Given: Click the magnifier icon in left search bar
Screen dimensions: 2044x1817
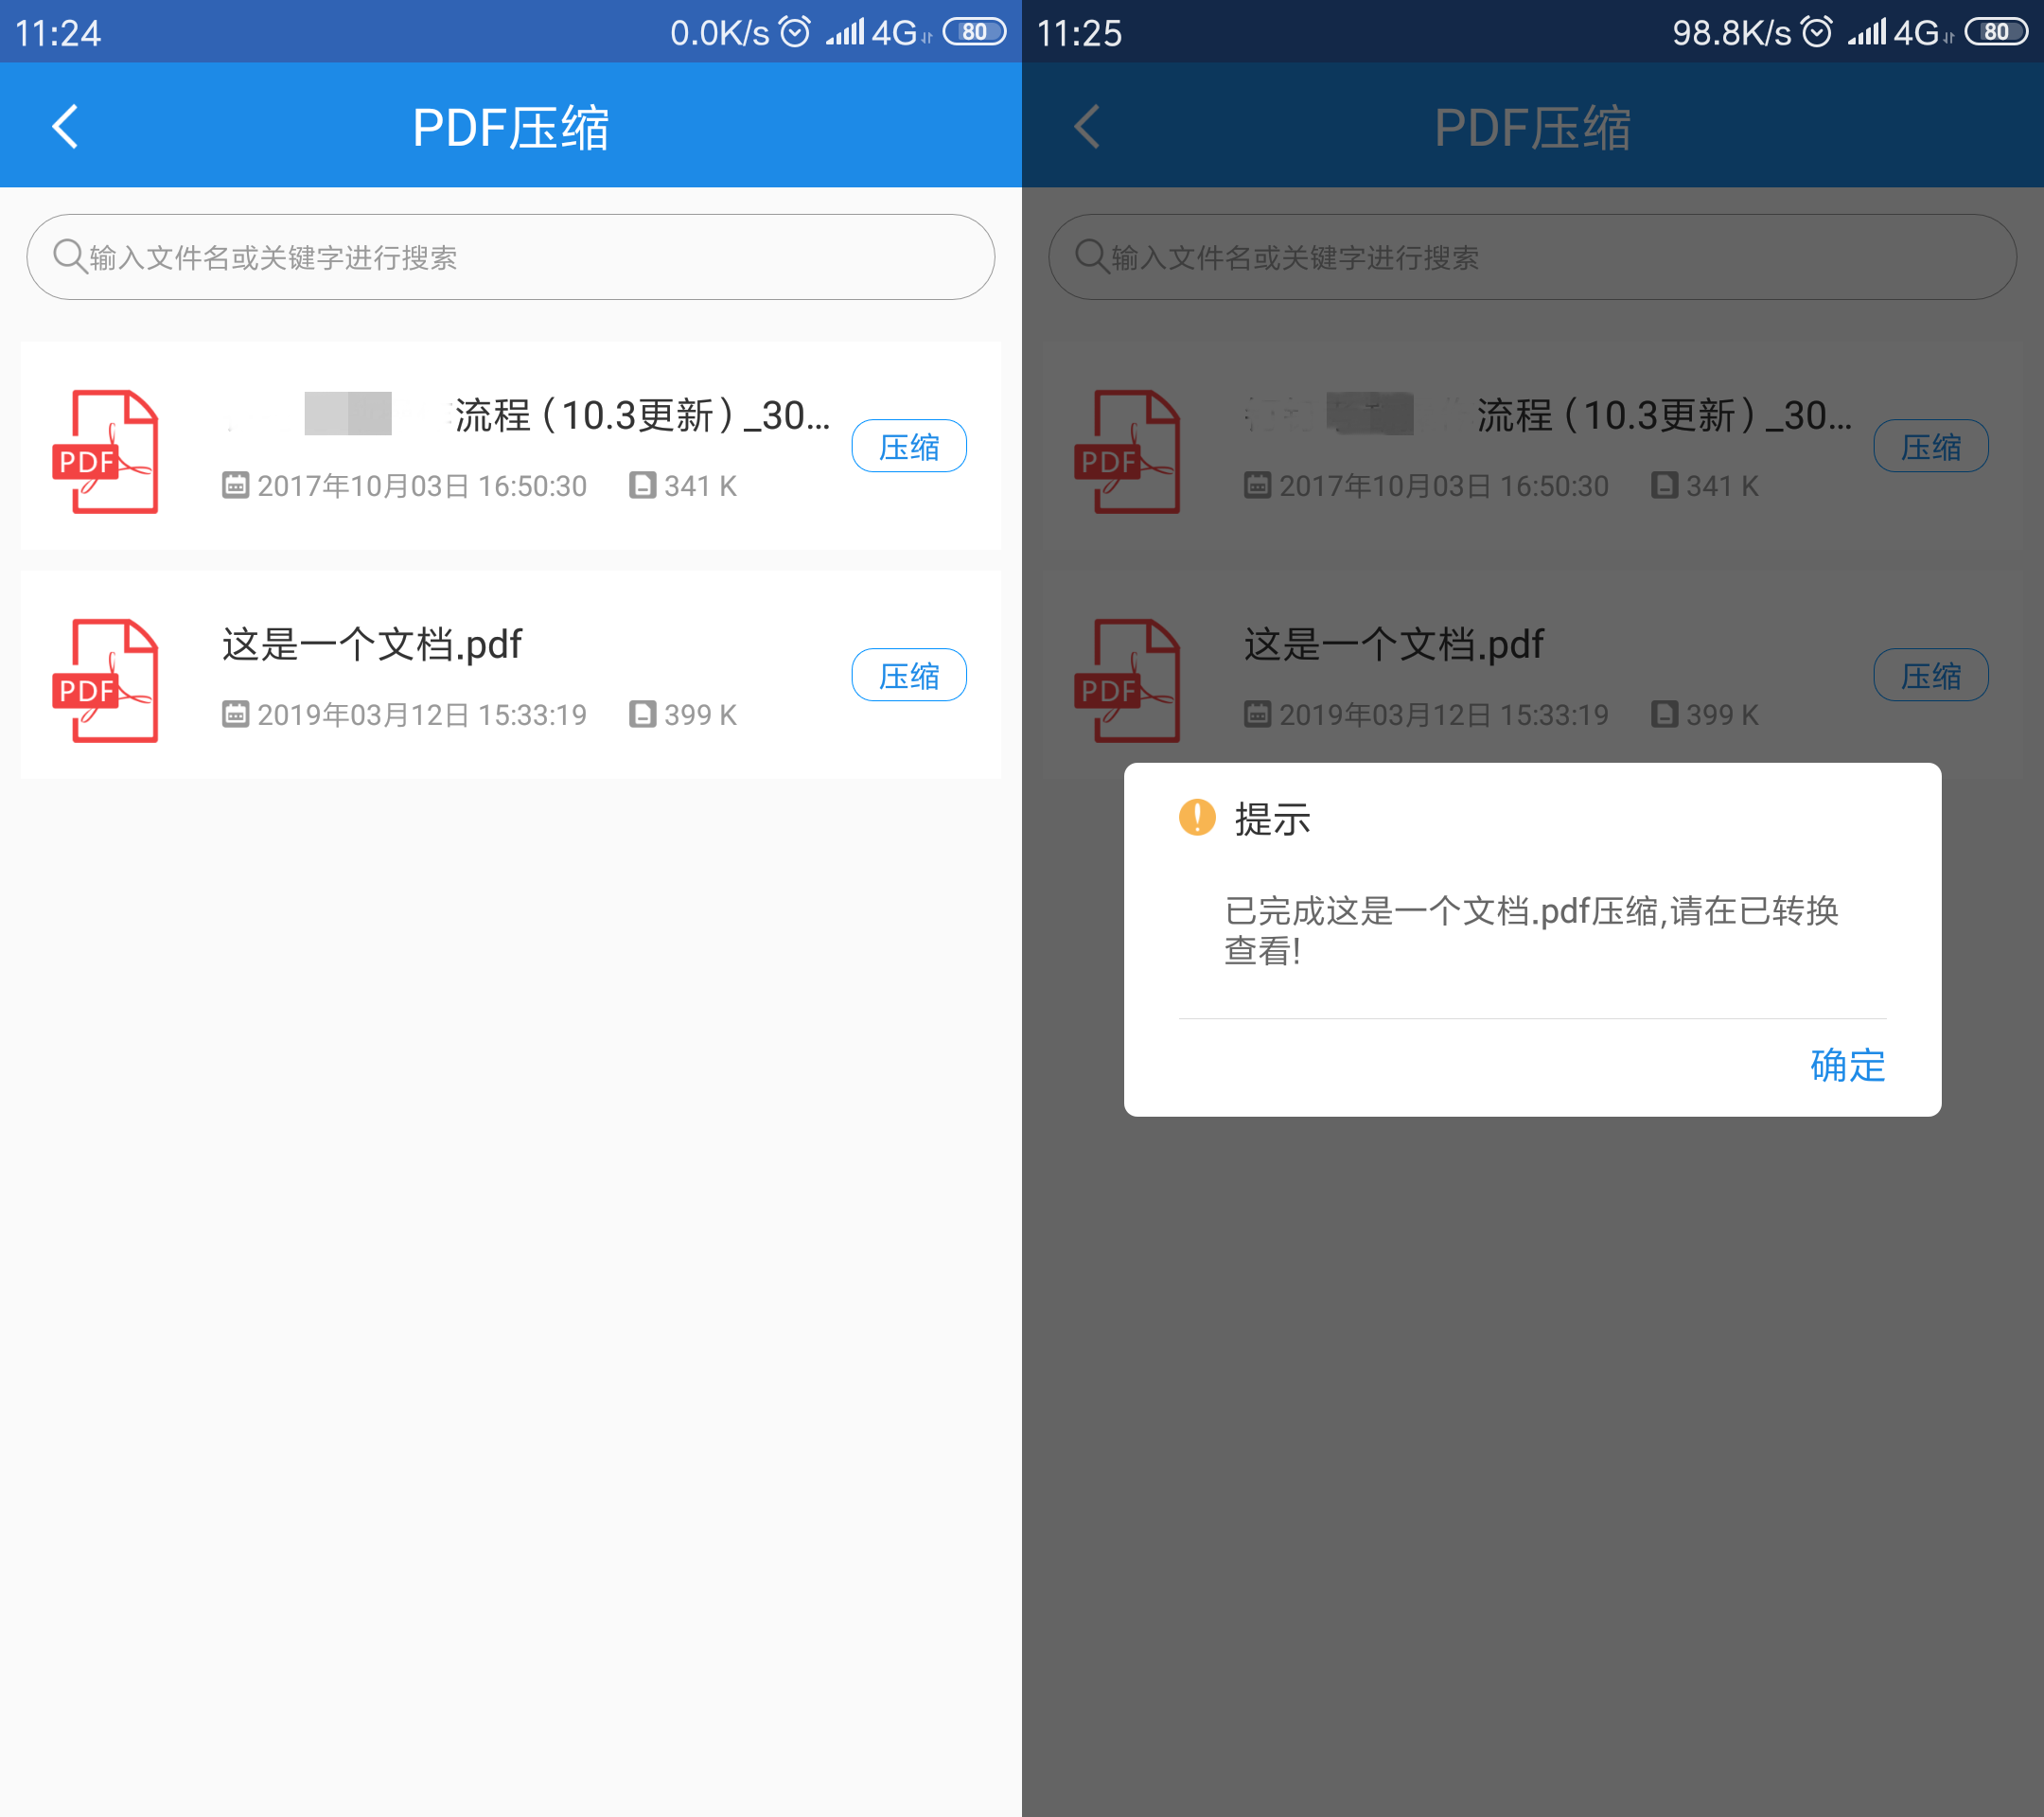Looking at the screenshot, I should coord(69,256).
